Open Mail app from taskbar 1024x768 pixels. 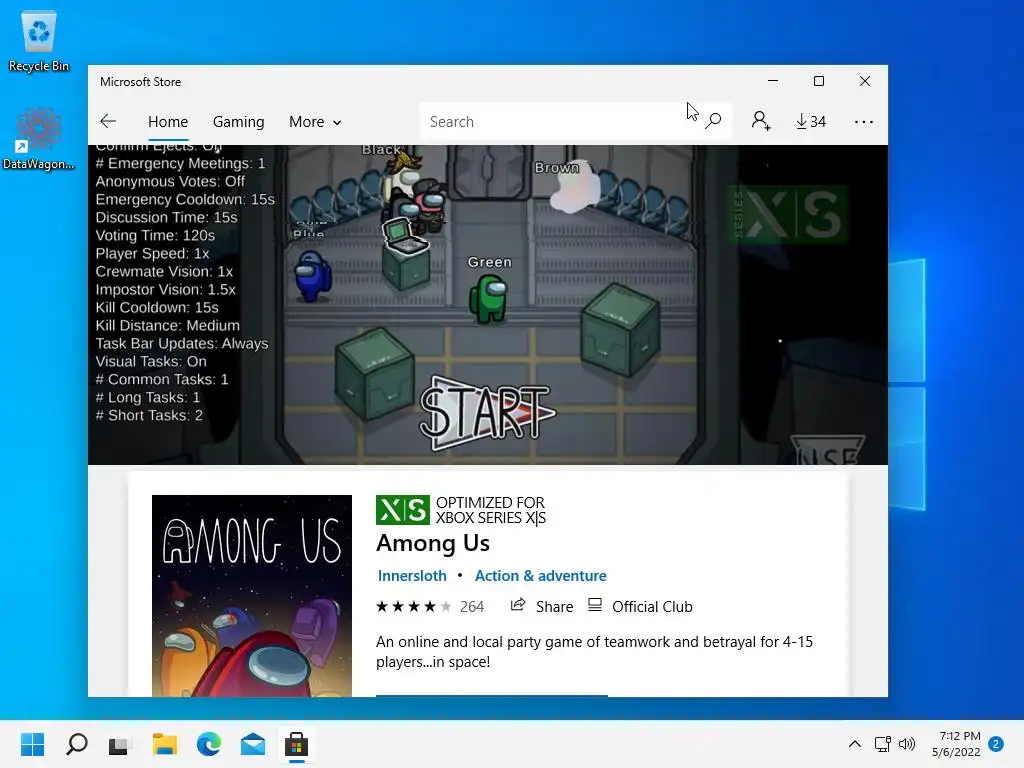[253, 744]
